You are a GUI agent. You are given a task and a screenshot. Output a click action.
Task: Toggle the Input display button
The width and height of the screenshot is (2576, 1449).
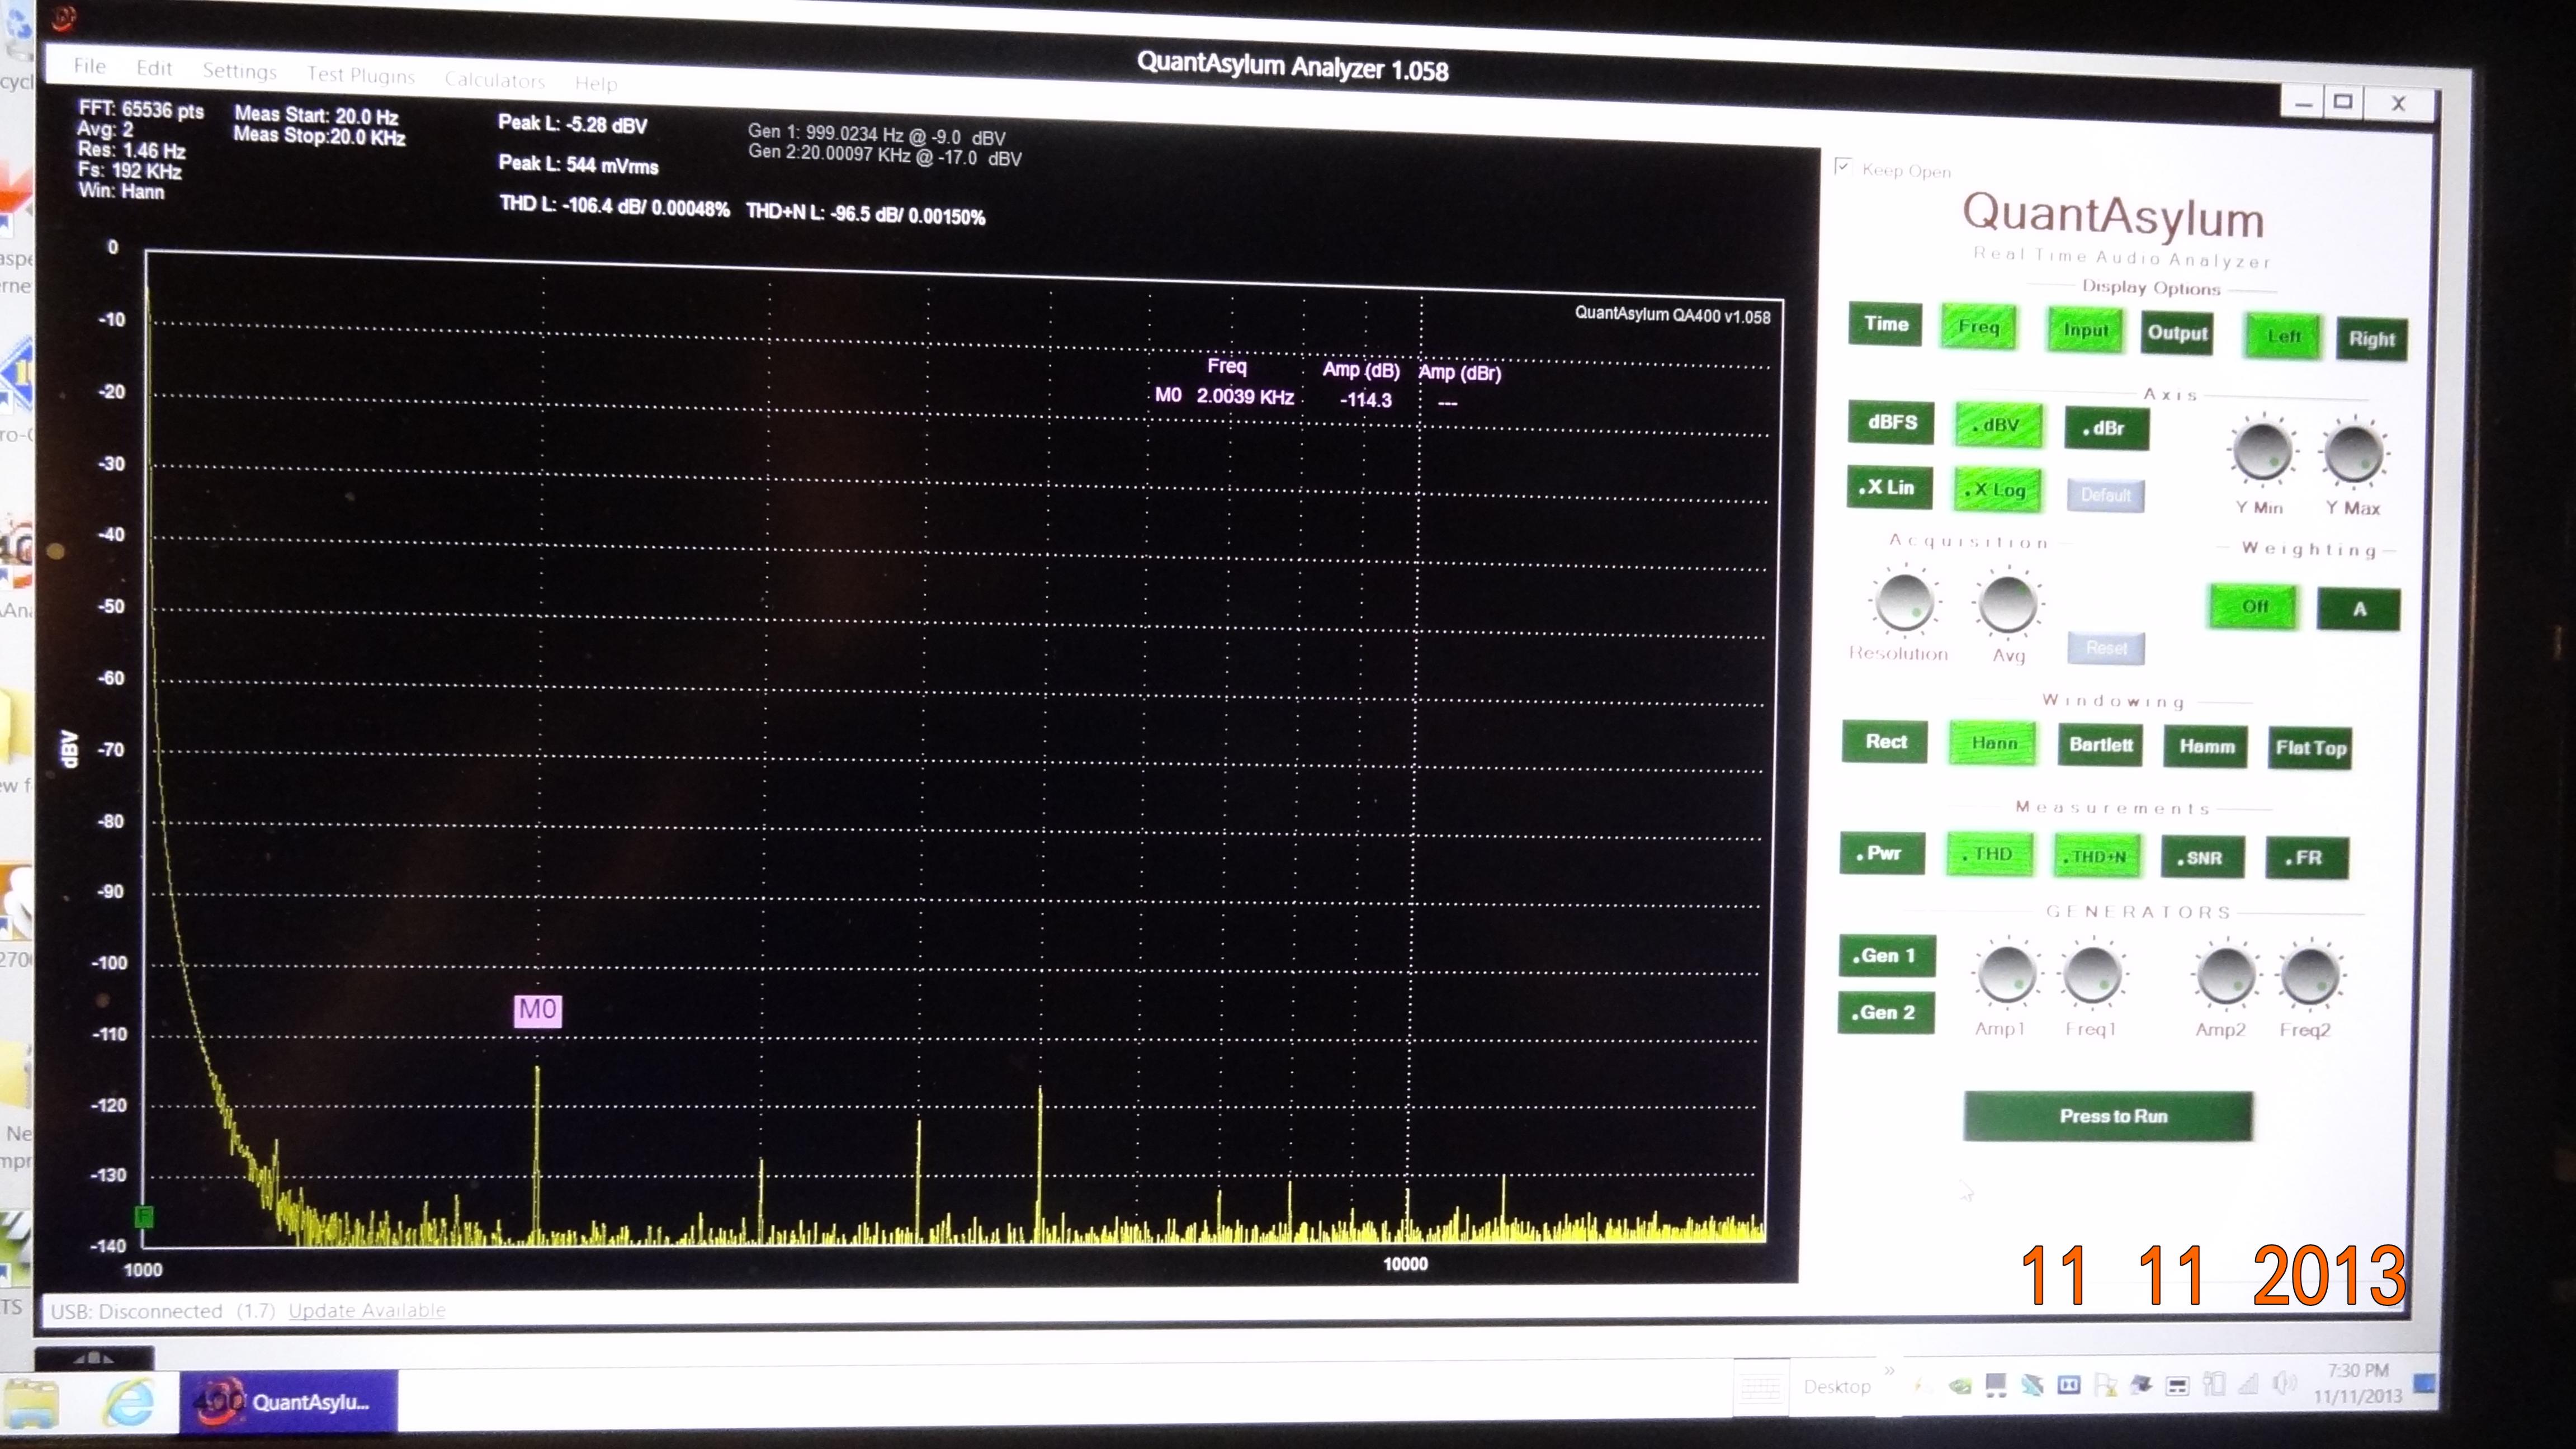(2086, 330)
